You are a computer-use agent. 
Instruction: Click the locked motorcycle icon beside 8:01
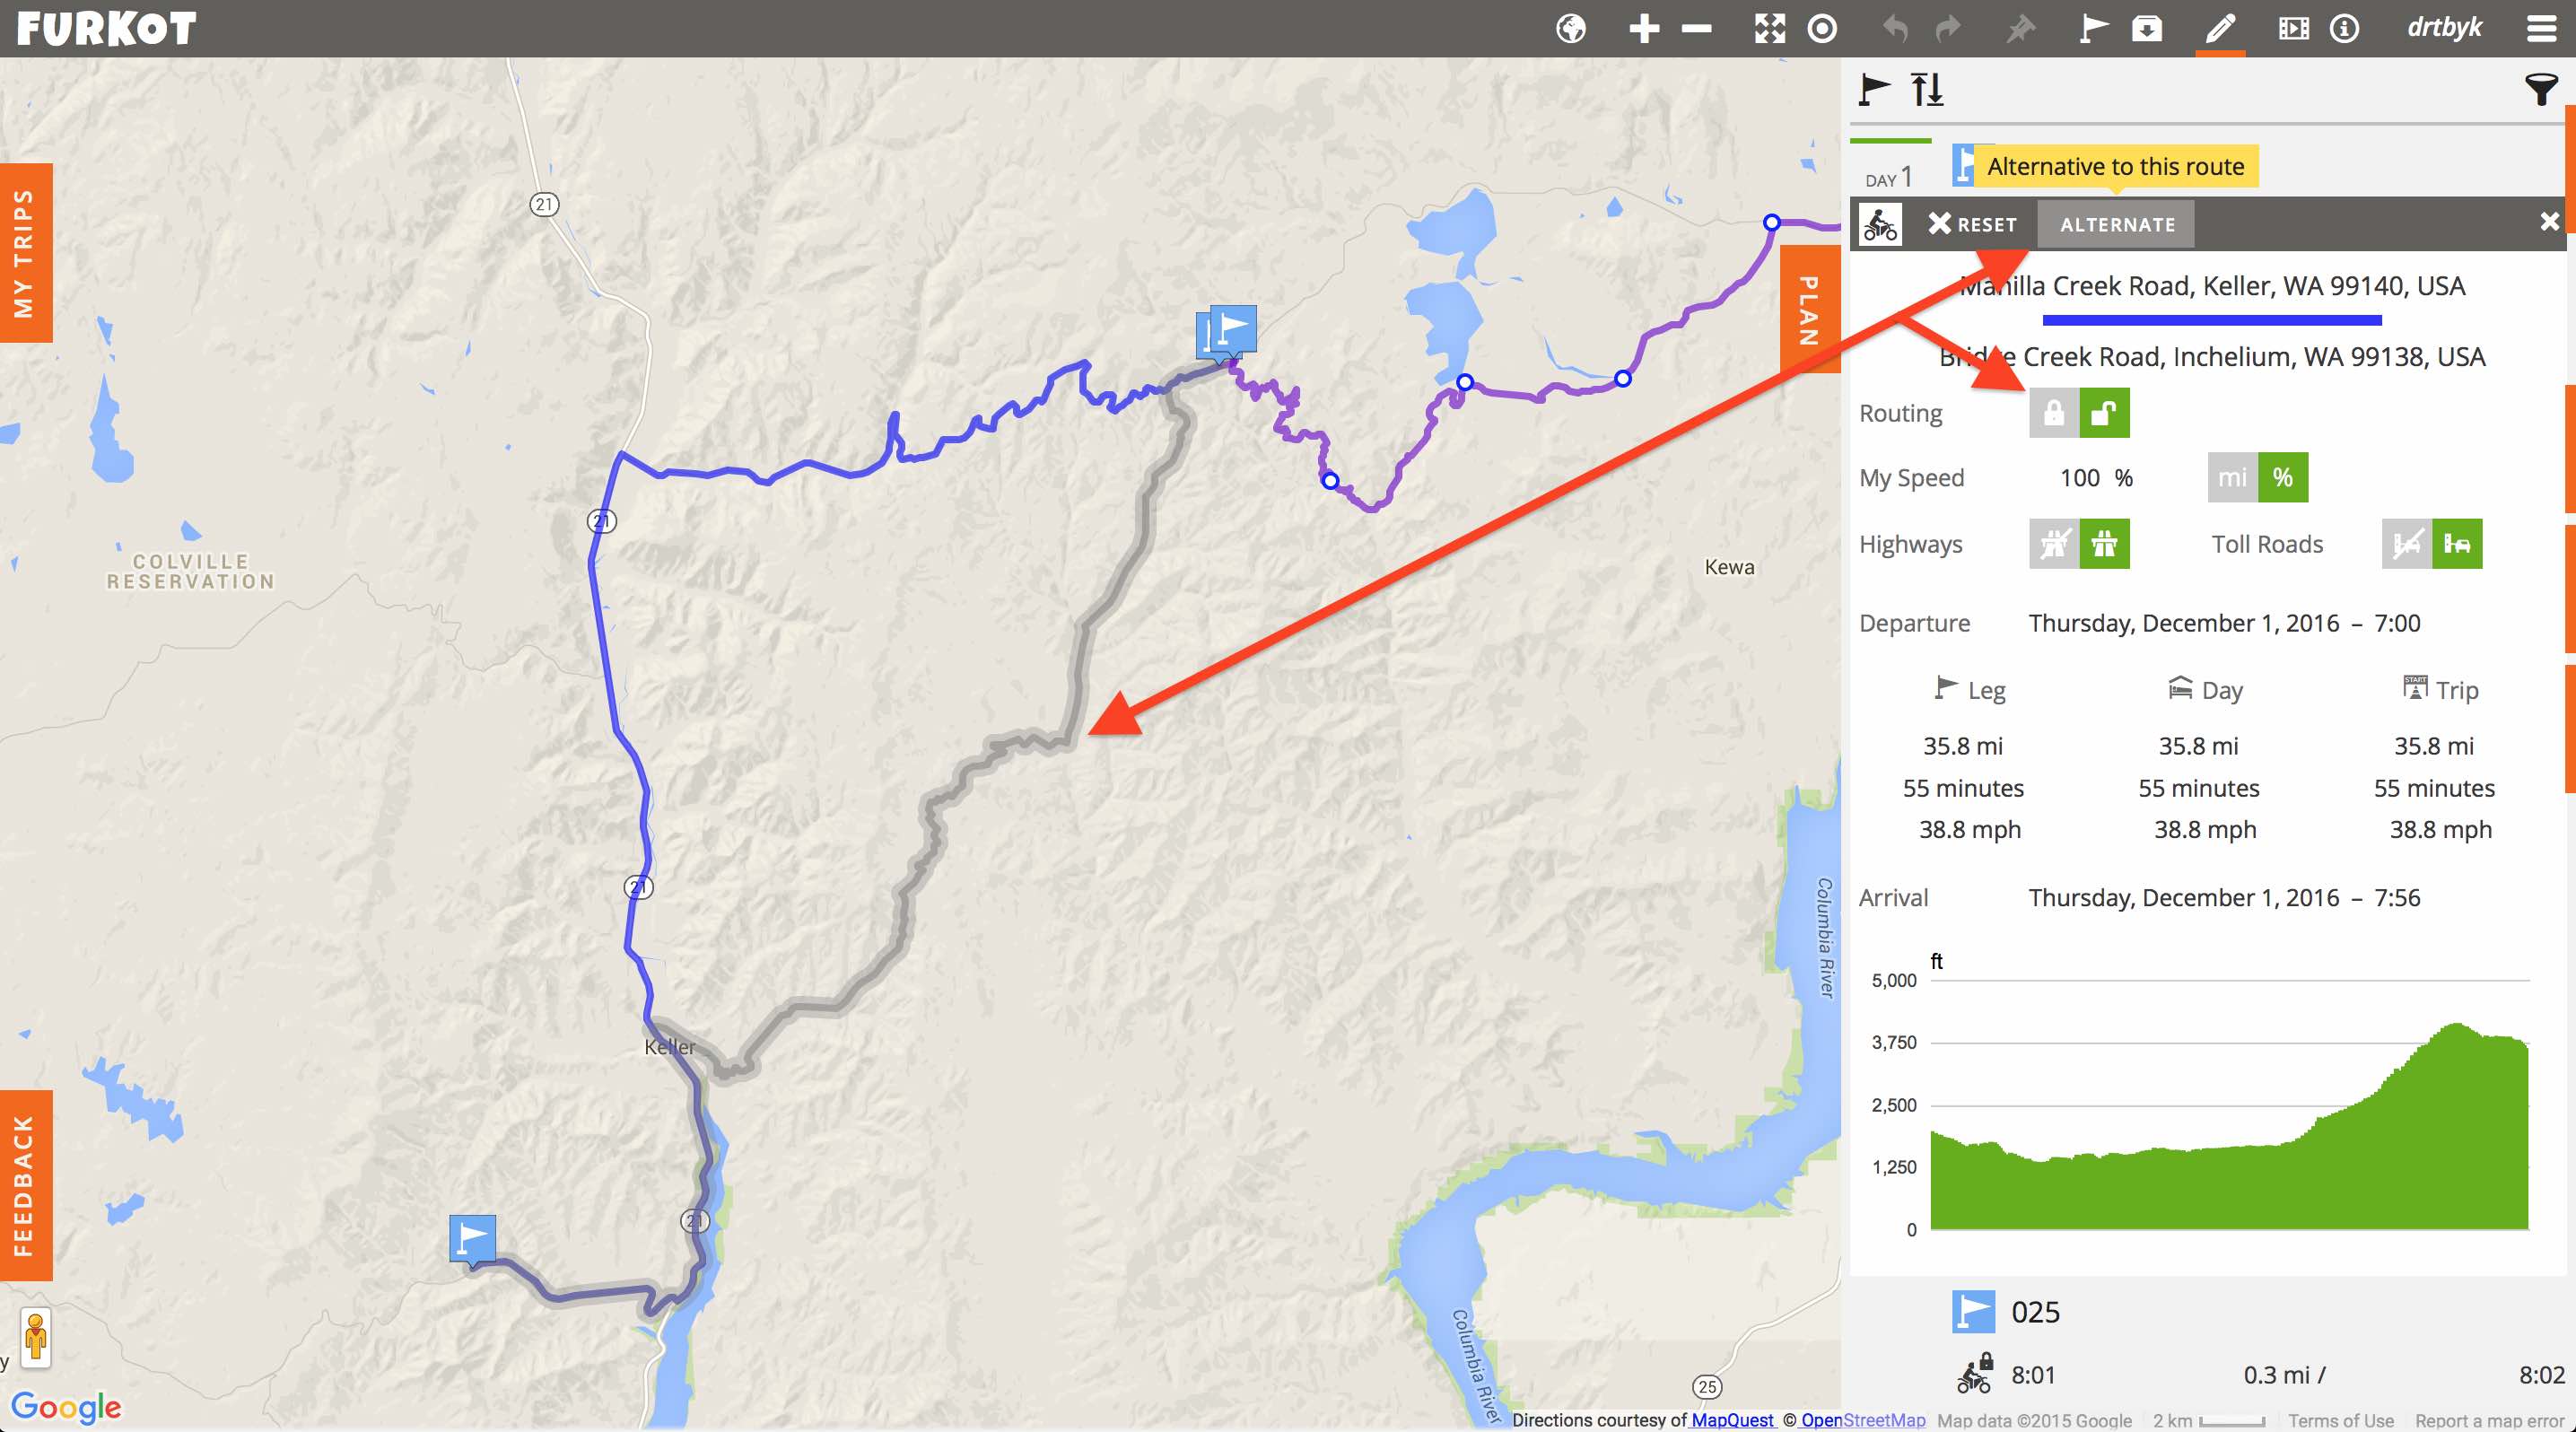[x=1975, y=1373]
